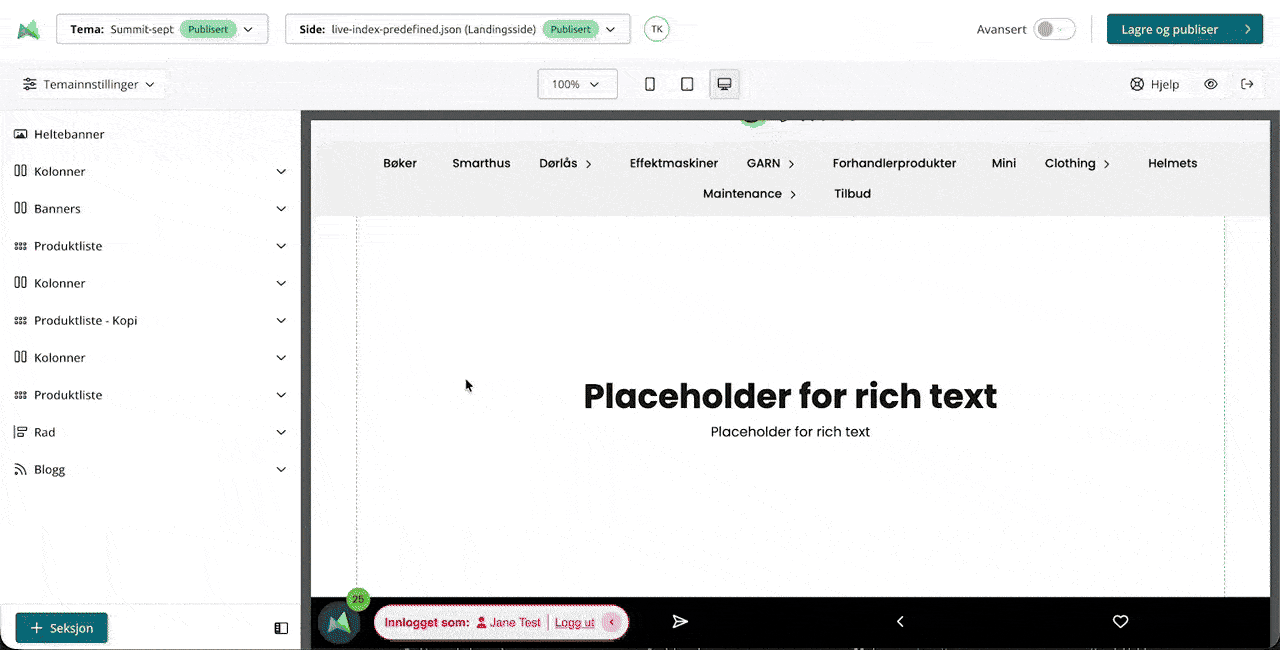Expand the first Kolonner section
The width and height of the screenshot is (1280, 650).
coord(281,172)
